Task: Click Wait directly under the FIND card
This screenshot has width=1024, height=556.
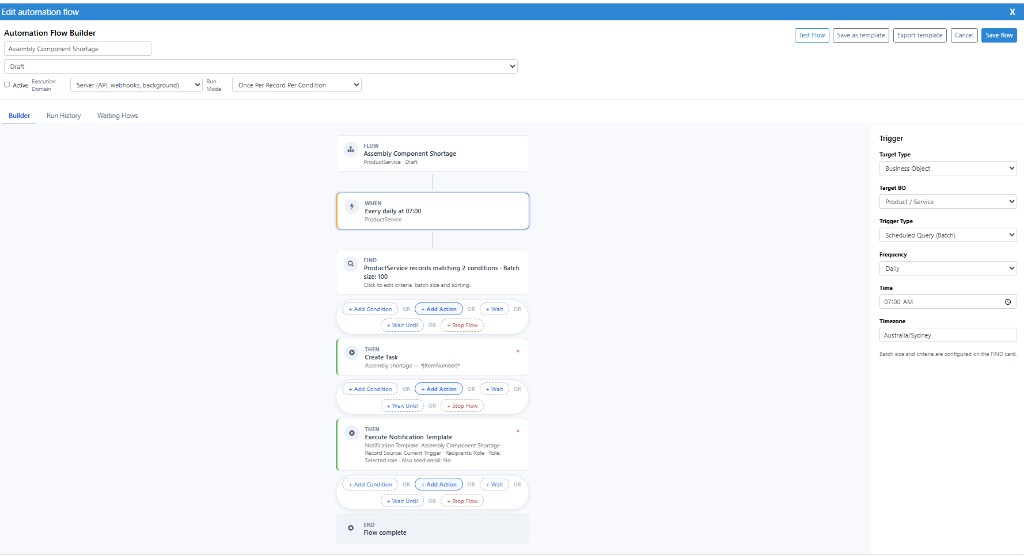Action: (494, 309)
